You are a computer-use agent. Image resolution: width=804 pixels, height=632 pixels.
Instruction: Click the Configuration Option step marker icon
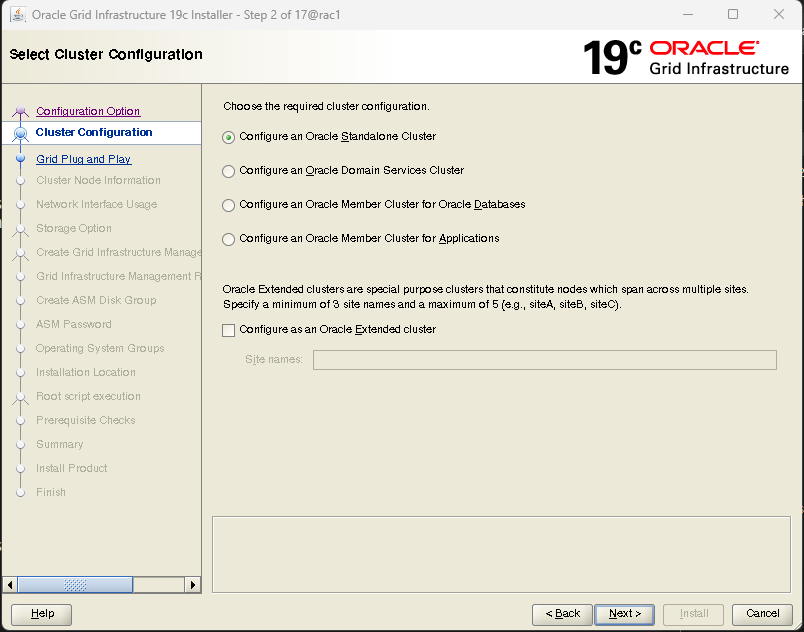(x=21, y=111)
